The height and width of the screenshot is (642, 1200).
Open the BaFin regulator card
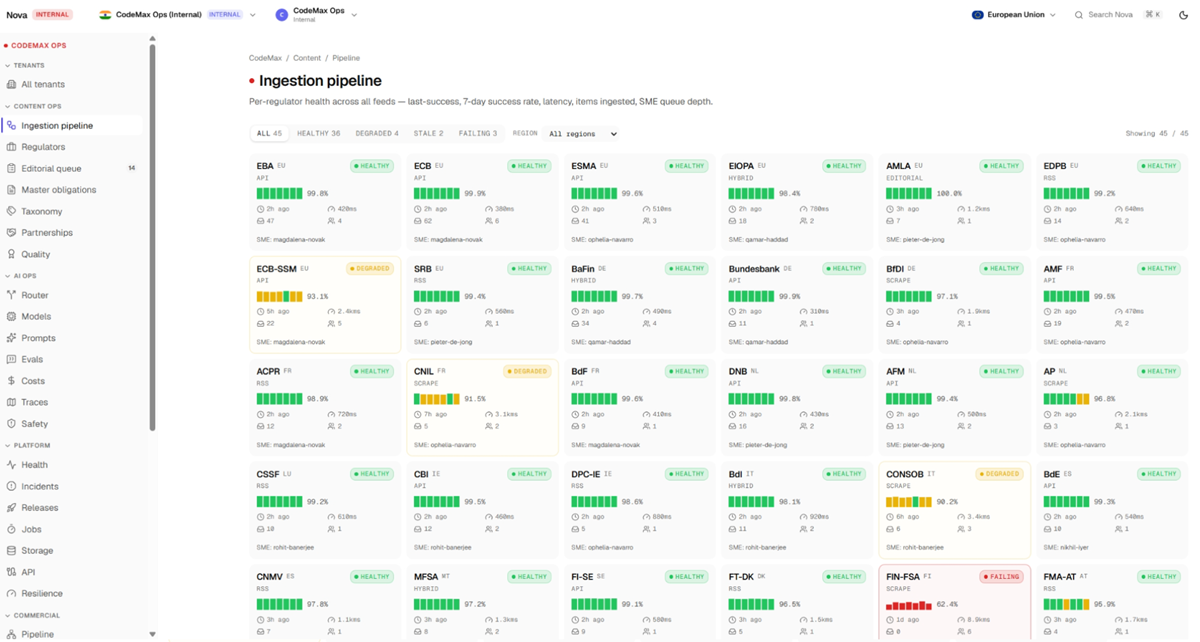click(639, 305)
